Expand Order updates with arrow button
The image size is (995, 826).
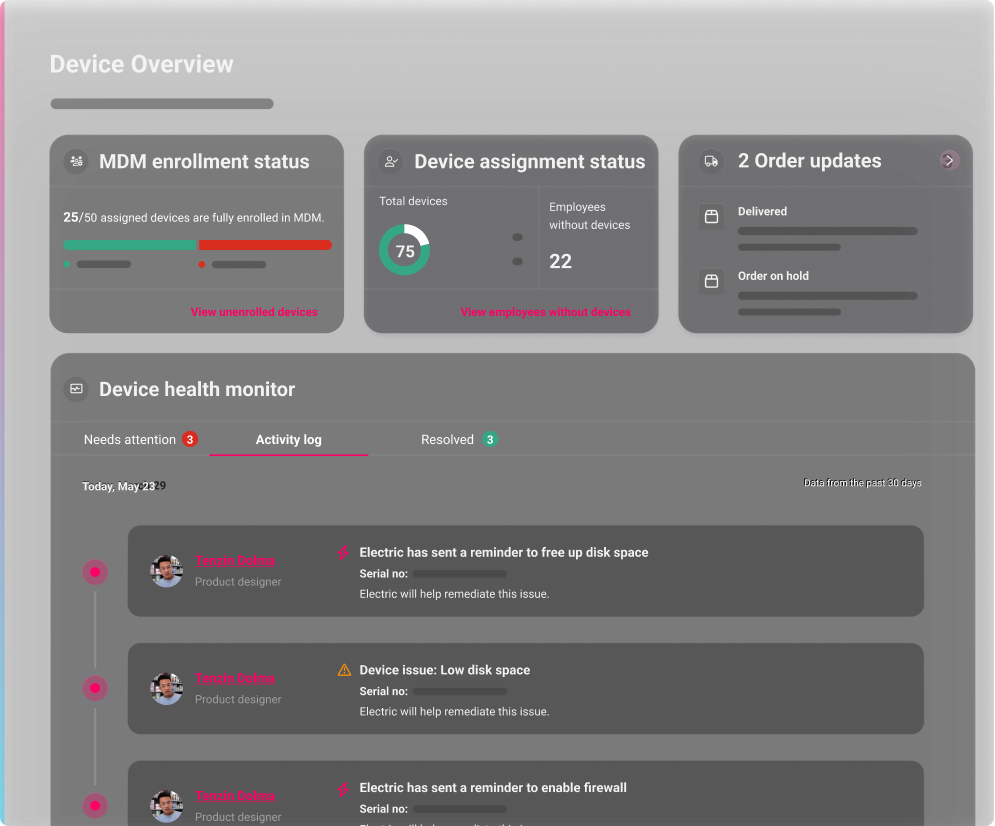coord(949,160)
